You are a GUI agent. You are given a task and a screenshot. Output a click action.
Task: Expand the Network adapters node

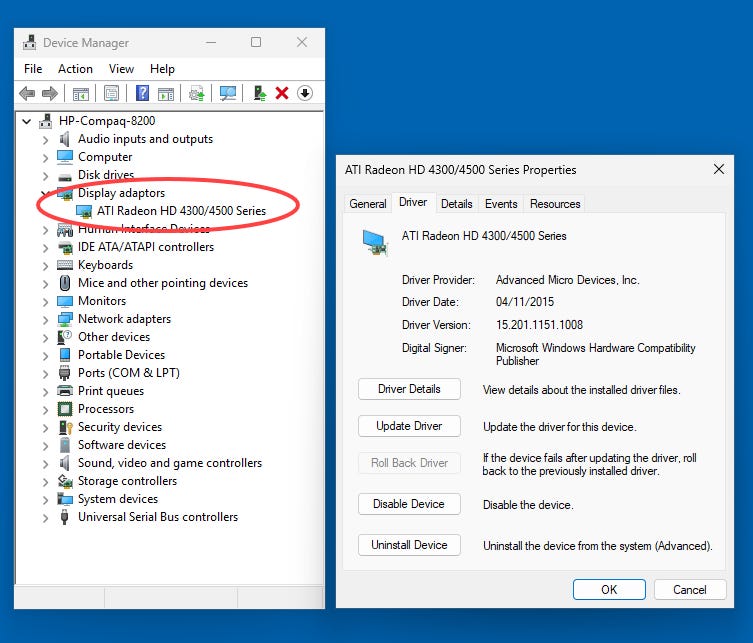tap(45, 319)
